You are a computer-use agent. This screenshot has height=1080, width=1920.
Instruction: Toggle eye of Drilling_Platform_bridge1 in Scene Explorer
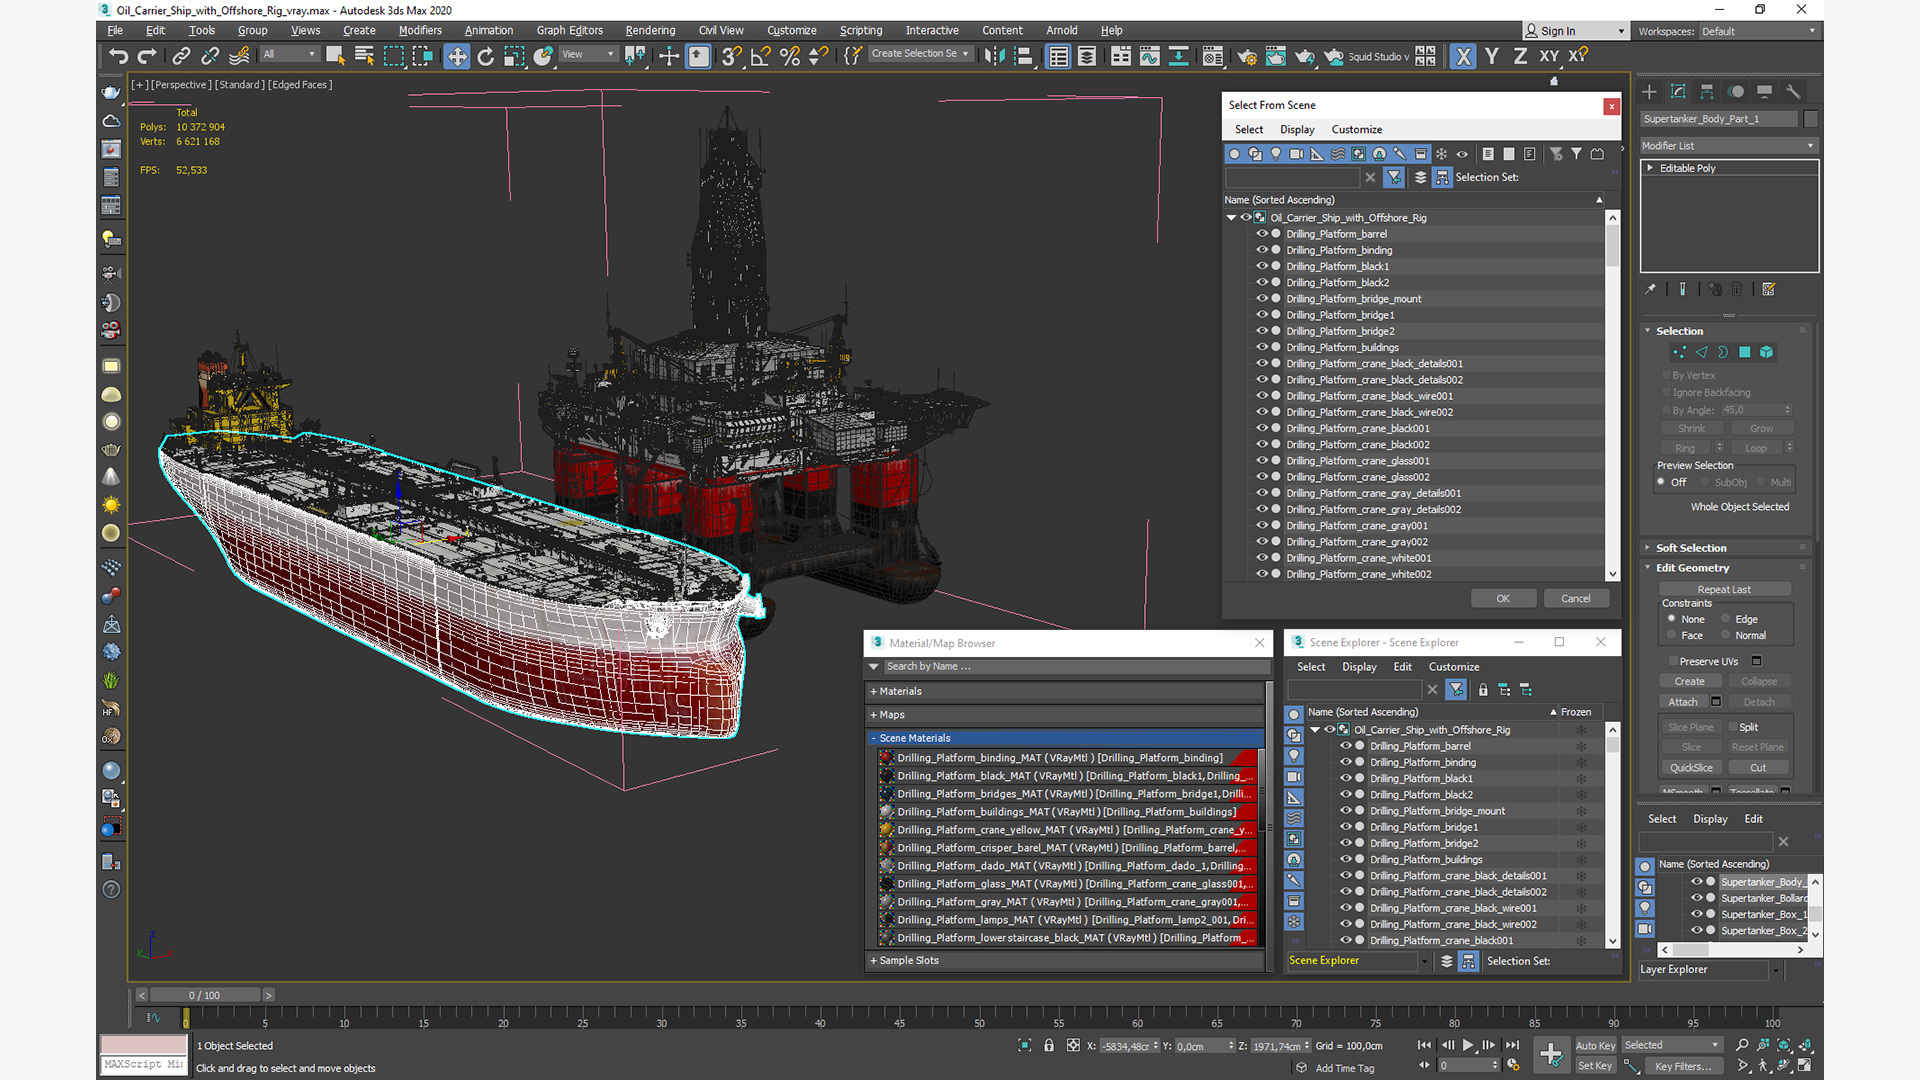[1345, 827]
